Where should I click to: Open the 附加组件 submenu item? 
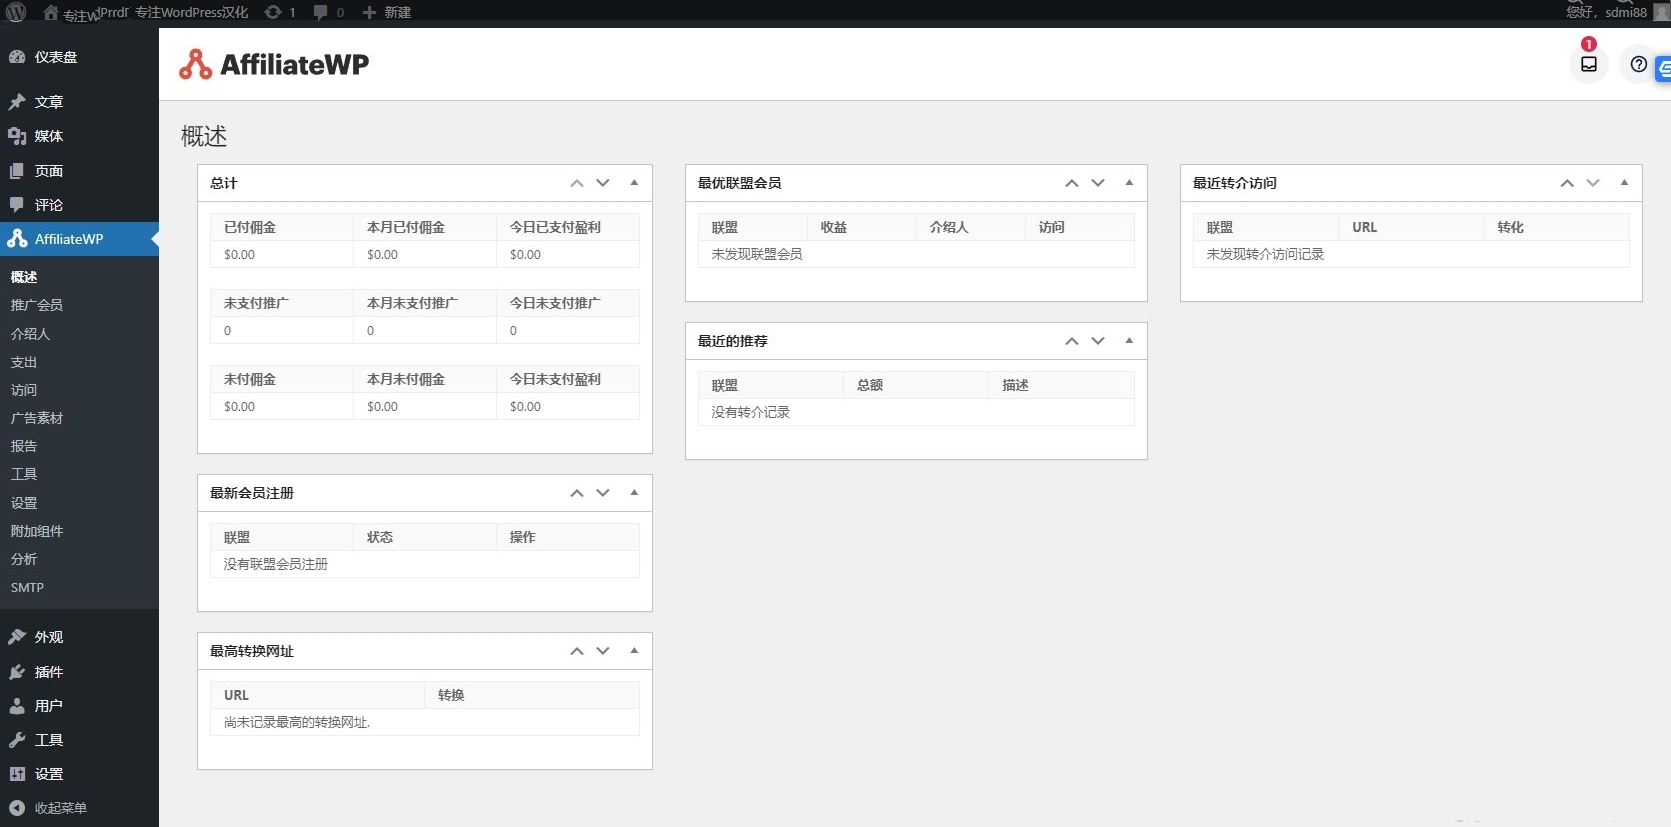tap(37, 531)
